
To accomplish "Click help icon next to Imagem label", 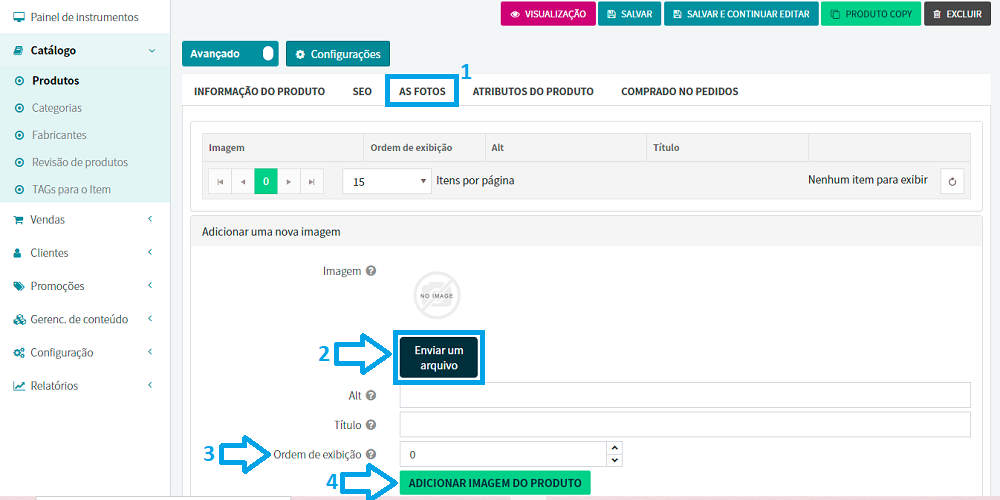I will pos(371,271).
